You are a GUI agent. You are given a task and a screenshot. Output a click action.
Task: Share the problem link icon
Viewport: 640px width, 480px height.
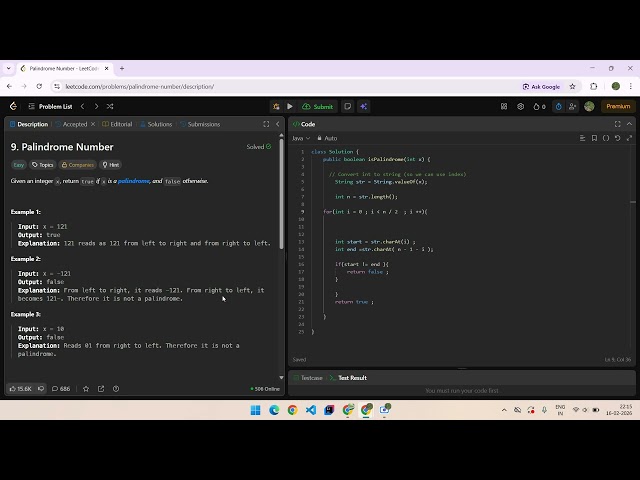click(101, 389)
